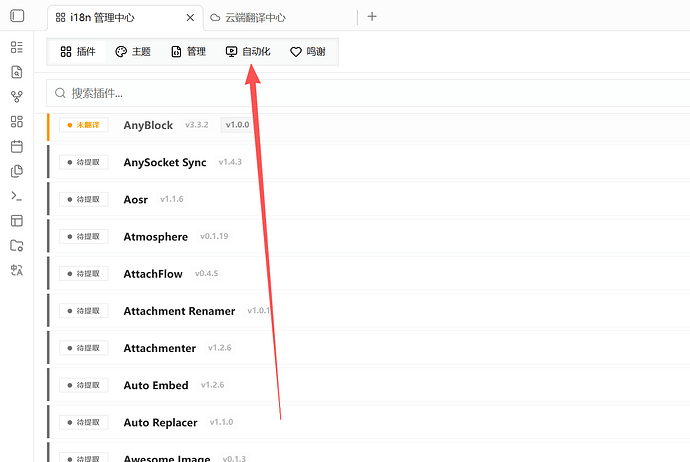This screenshot has width=690, height=462.
Task: Click the 待提取 badge on Attachmenter
Action: (84, 348)
